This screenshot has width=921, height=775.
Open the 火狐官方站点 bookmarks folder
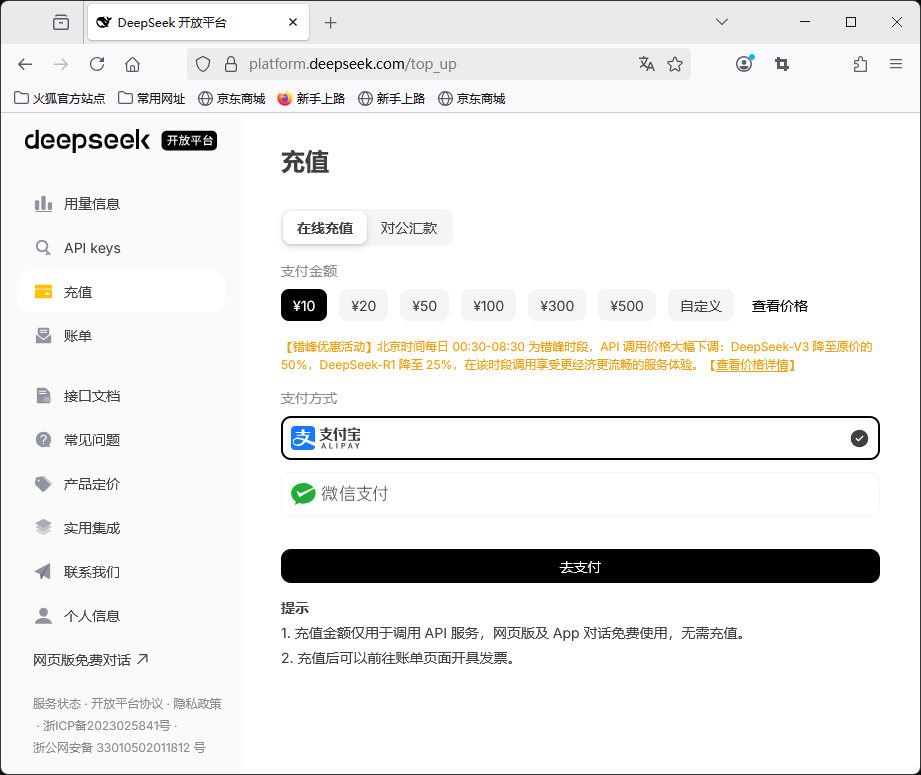[x=59, y=98]
